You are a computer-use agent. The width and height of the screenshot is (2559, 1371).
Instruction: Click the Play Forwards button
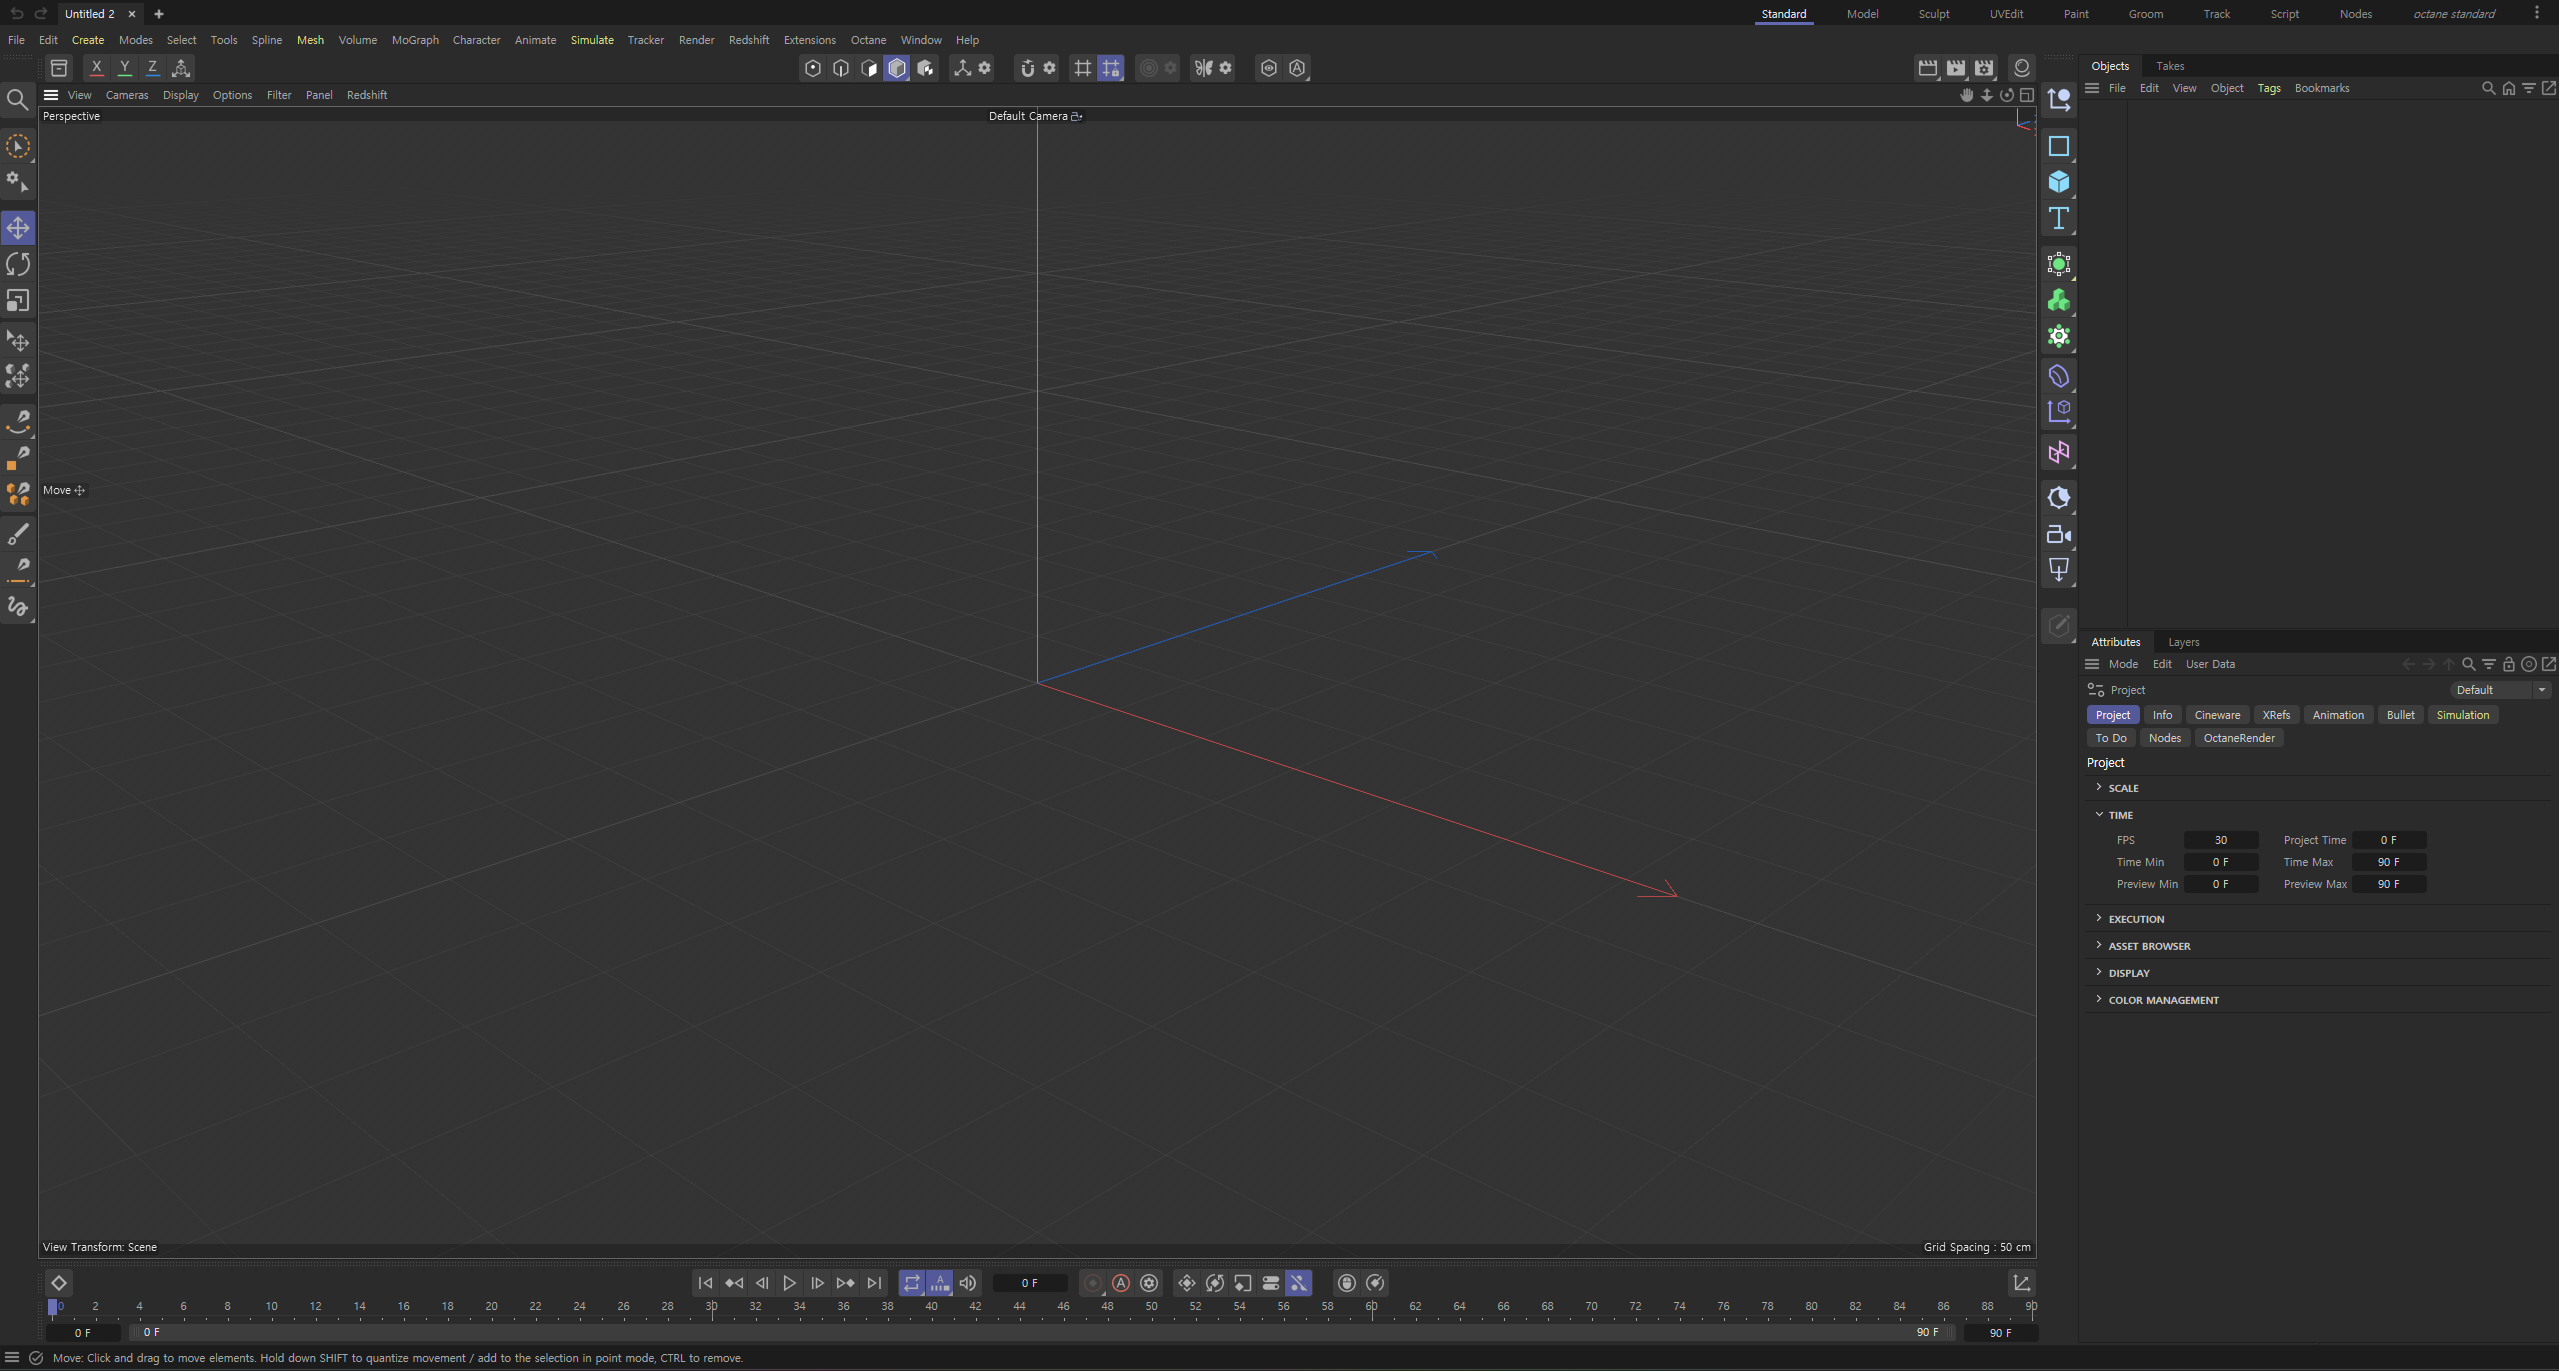pyautogui.click(x=789, y=1283)
